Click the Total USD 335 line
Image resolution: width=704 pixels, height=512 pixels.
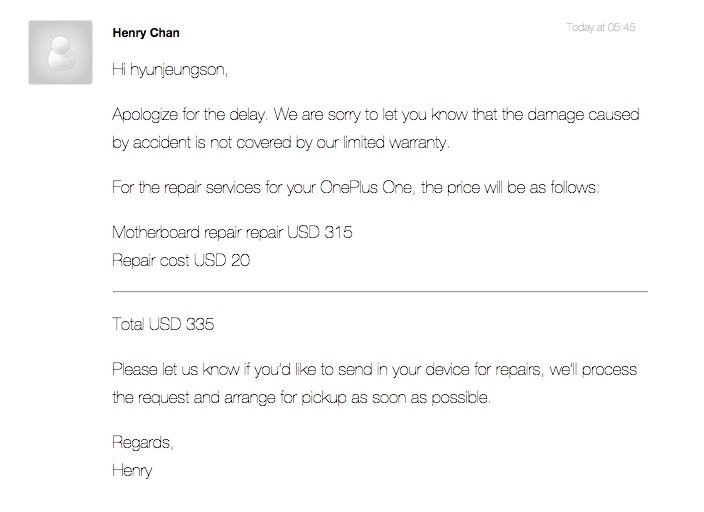163,324
